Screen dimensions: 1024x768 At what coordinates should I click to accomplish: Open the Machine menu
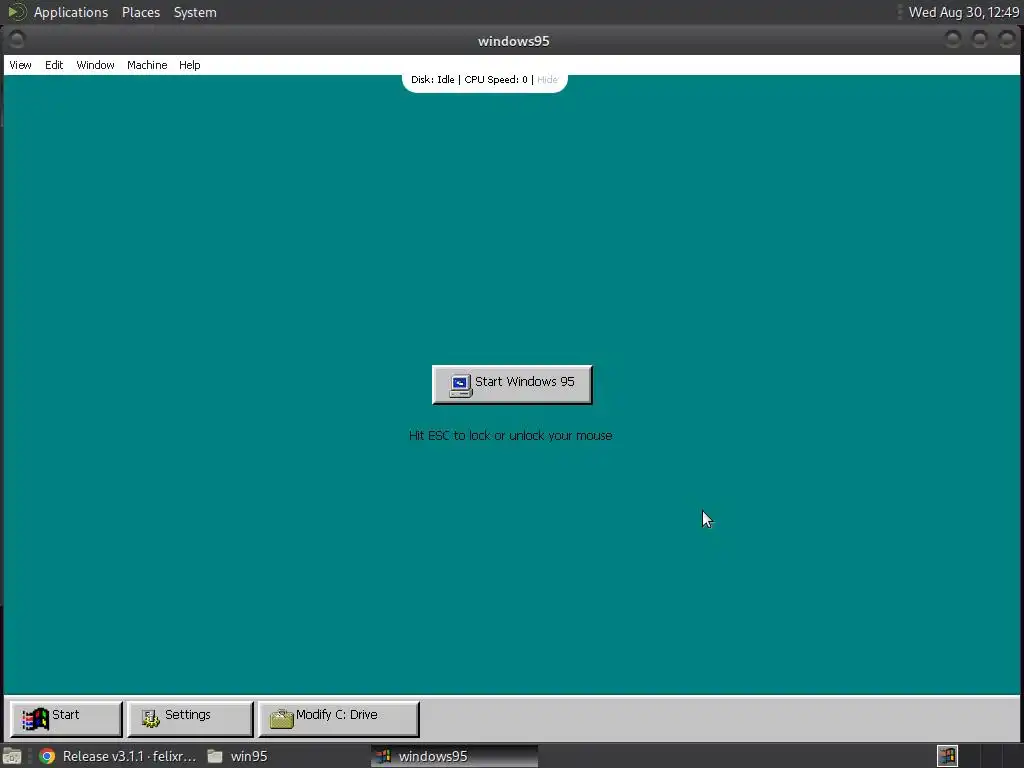(x=147, y=65)
